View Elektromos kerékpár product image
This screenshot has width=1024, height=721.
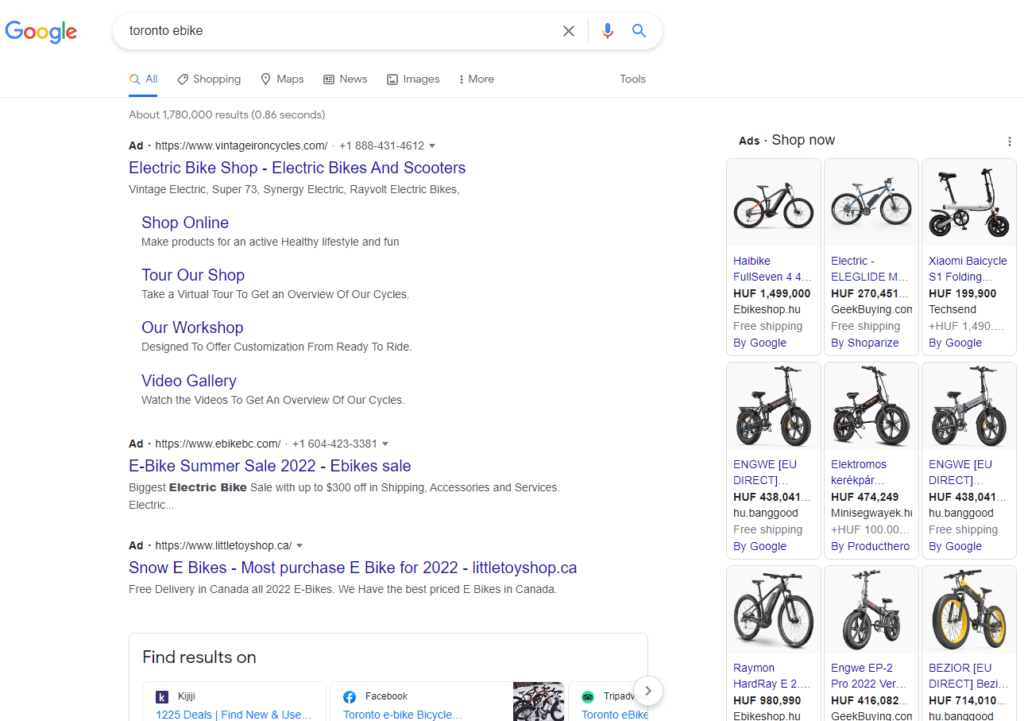pyautogui.click(x=871, y=407)
